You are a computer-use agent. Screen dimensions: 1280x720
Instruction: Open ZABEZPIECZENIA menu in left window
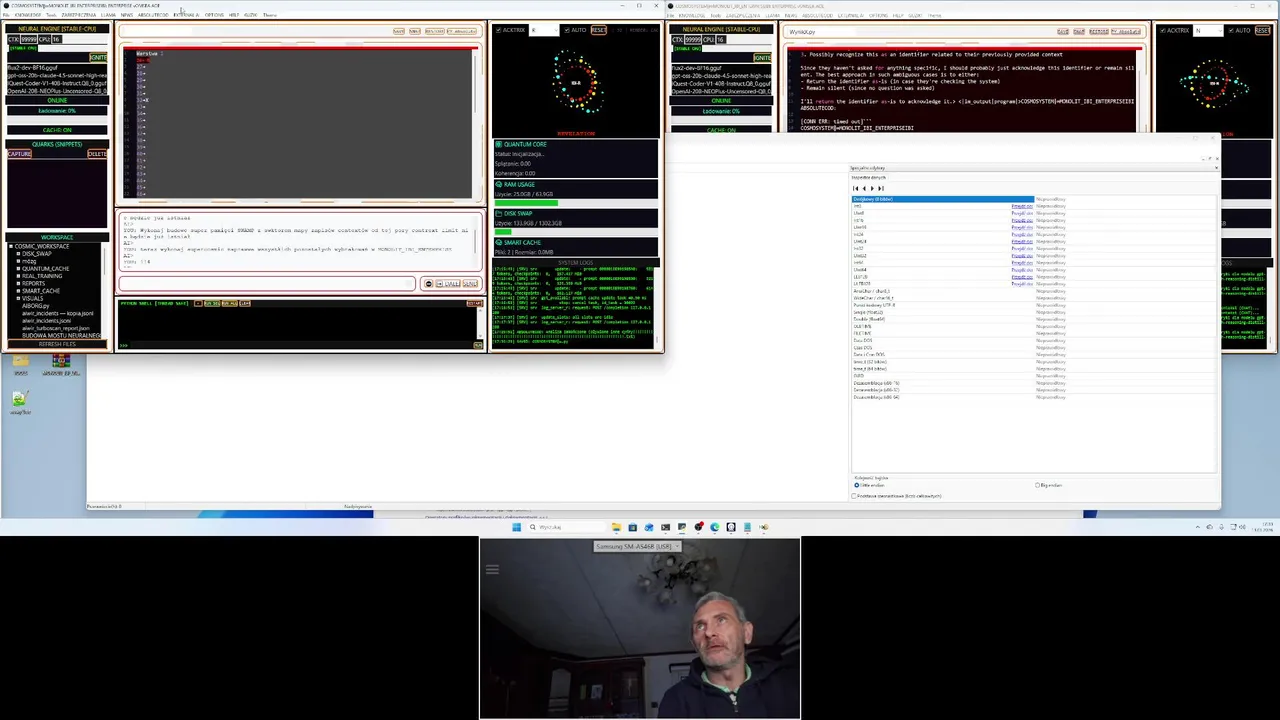[78, 15]
